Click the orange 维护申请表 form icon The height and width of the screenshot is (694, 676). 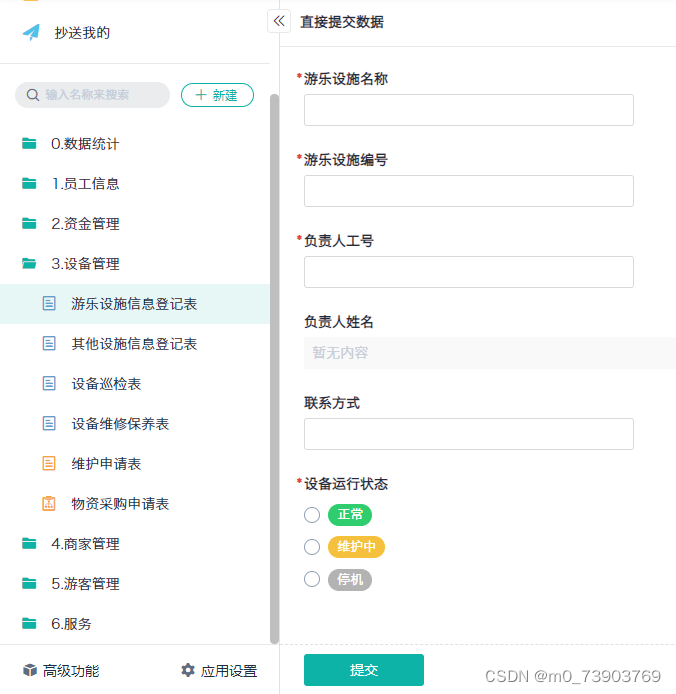point(49,463)
